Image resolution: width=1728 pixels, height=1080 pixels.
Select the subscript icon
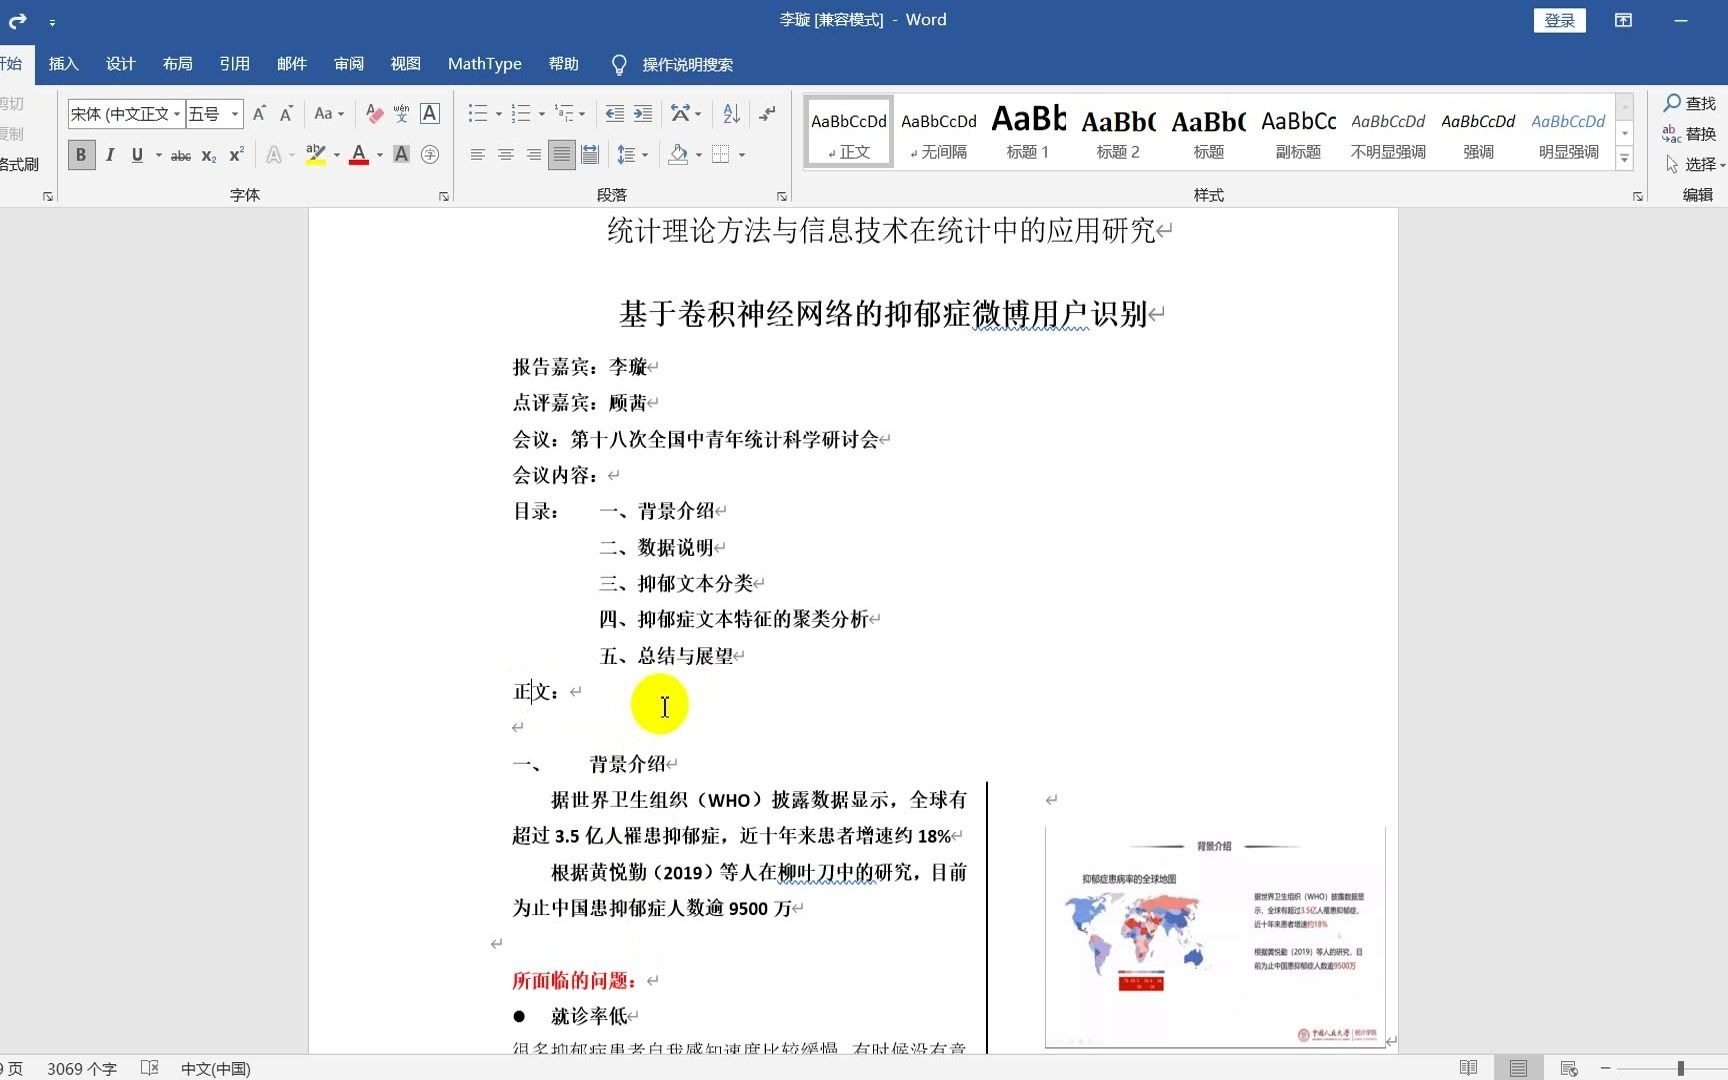[x=207, y=155]
